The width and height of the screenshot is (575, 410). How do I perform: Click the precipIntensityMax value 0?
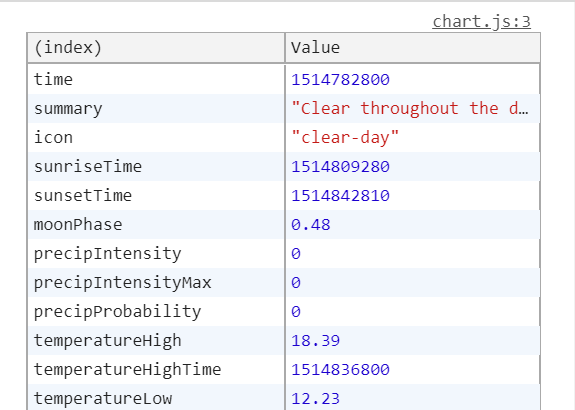click(296, 282)
